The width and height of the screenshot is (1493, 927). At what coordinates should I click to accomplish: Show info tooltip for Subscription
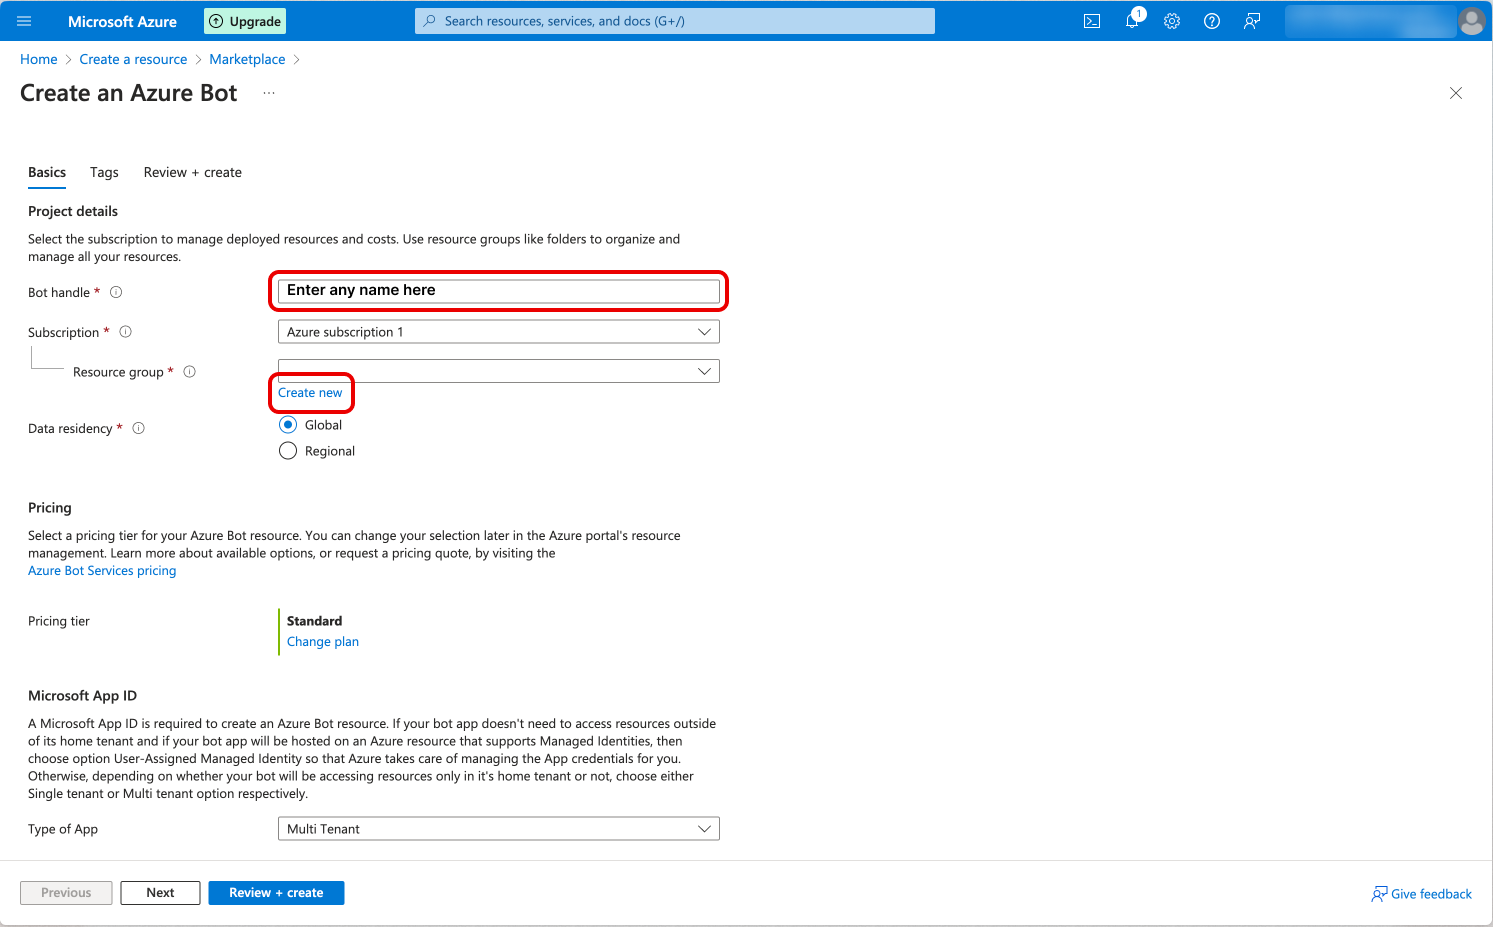125,332
